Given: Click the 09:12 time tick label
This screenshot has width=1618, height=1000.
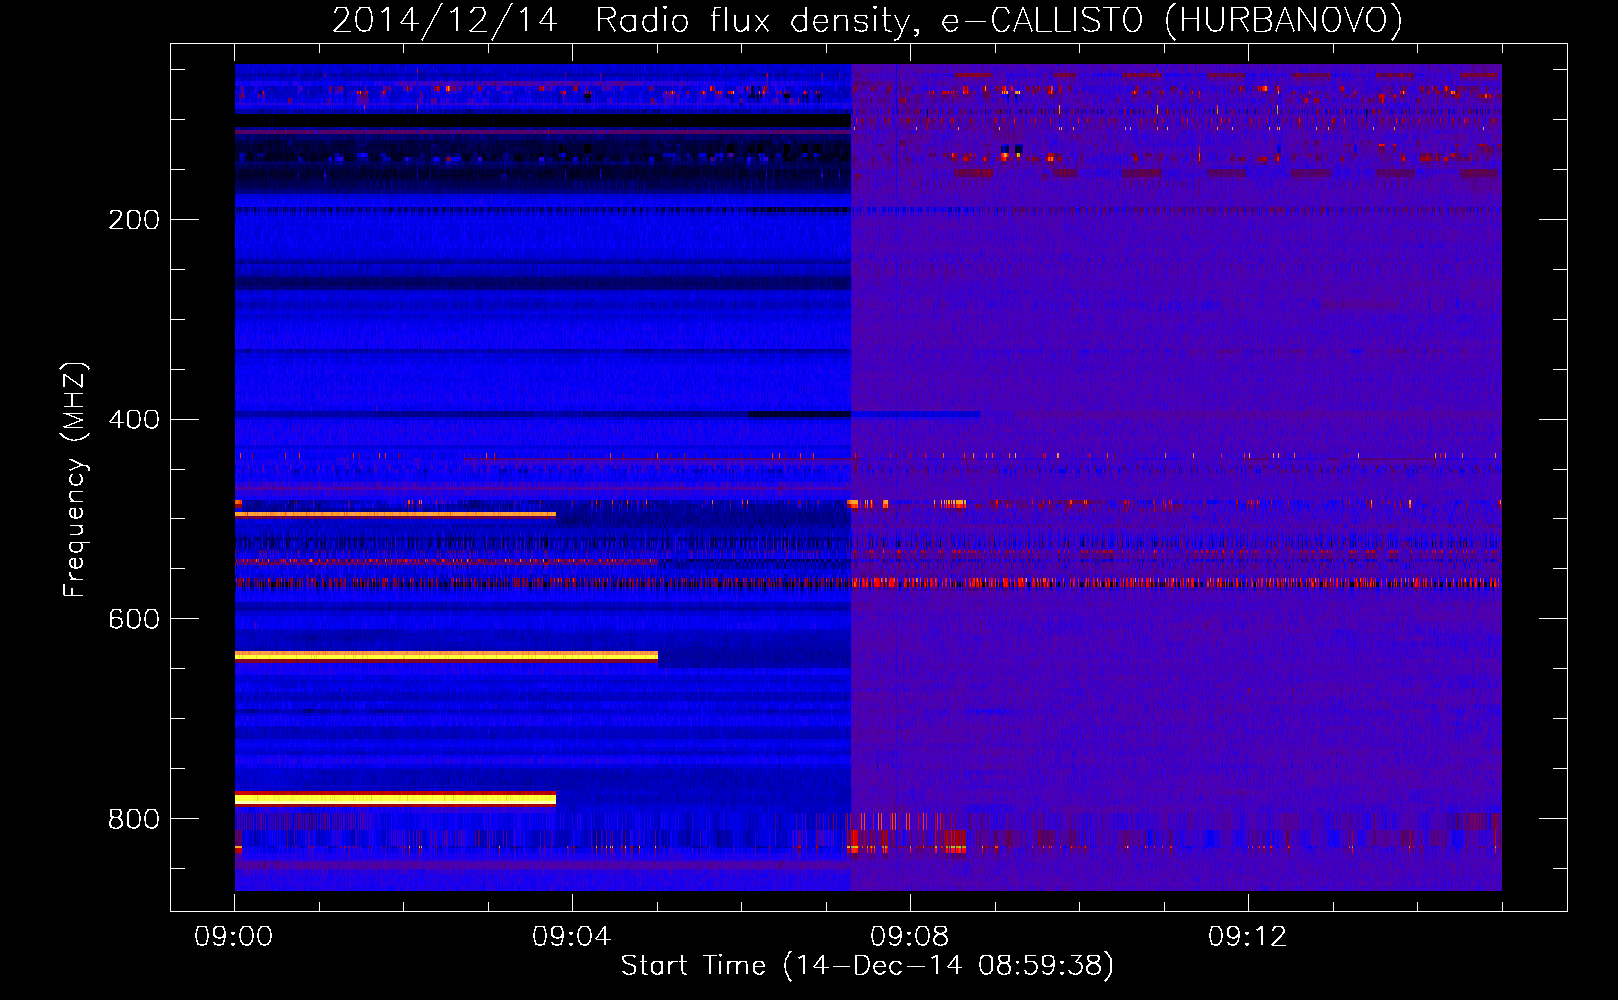Looking at the screenshot, I should [1247, 937].
